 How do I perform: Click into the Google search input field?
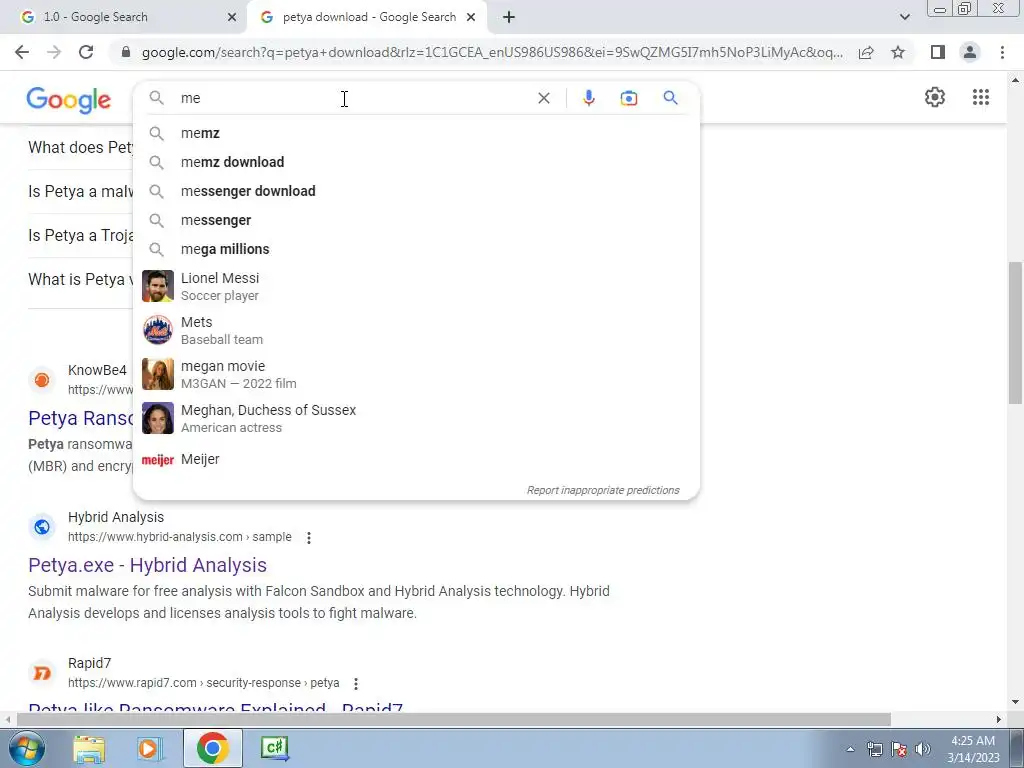tap(353, 98)
